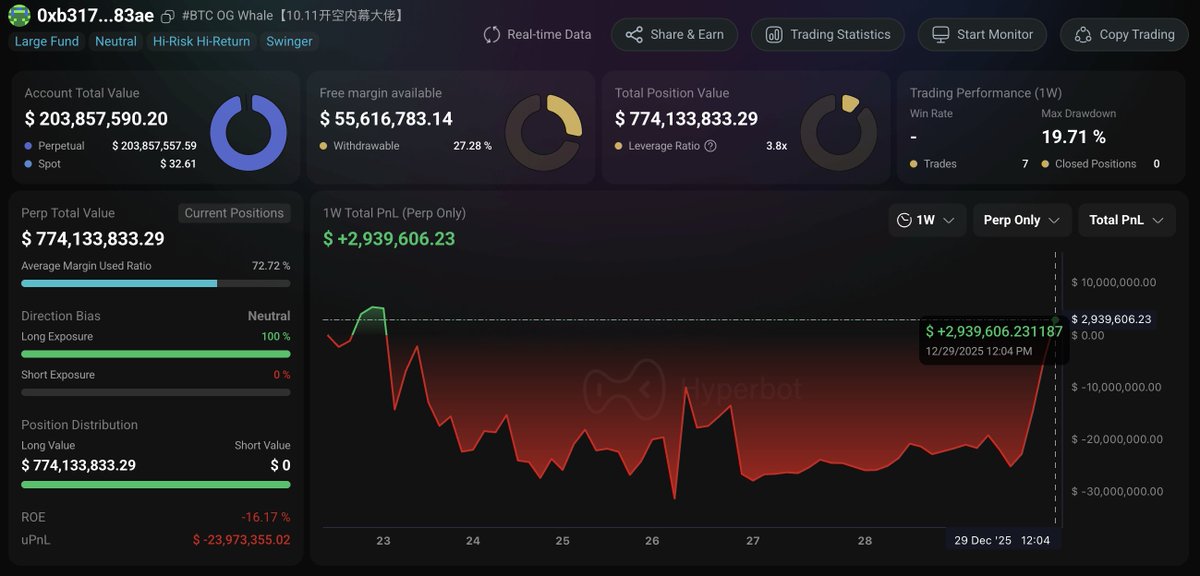Select the Large Fund tag
The height and width of the screenshot is (576, 1200).
(x=47, y=41)
